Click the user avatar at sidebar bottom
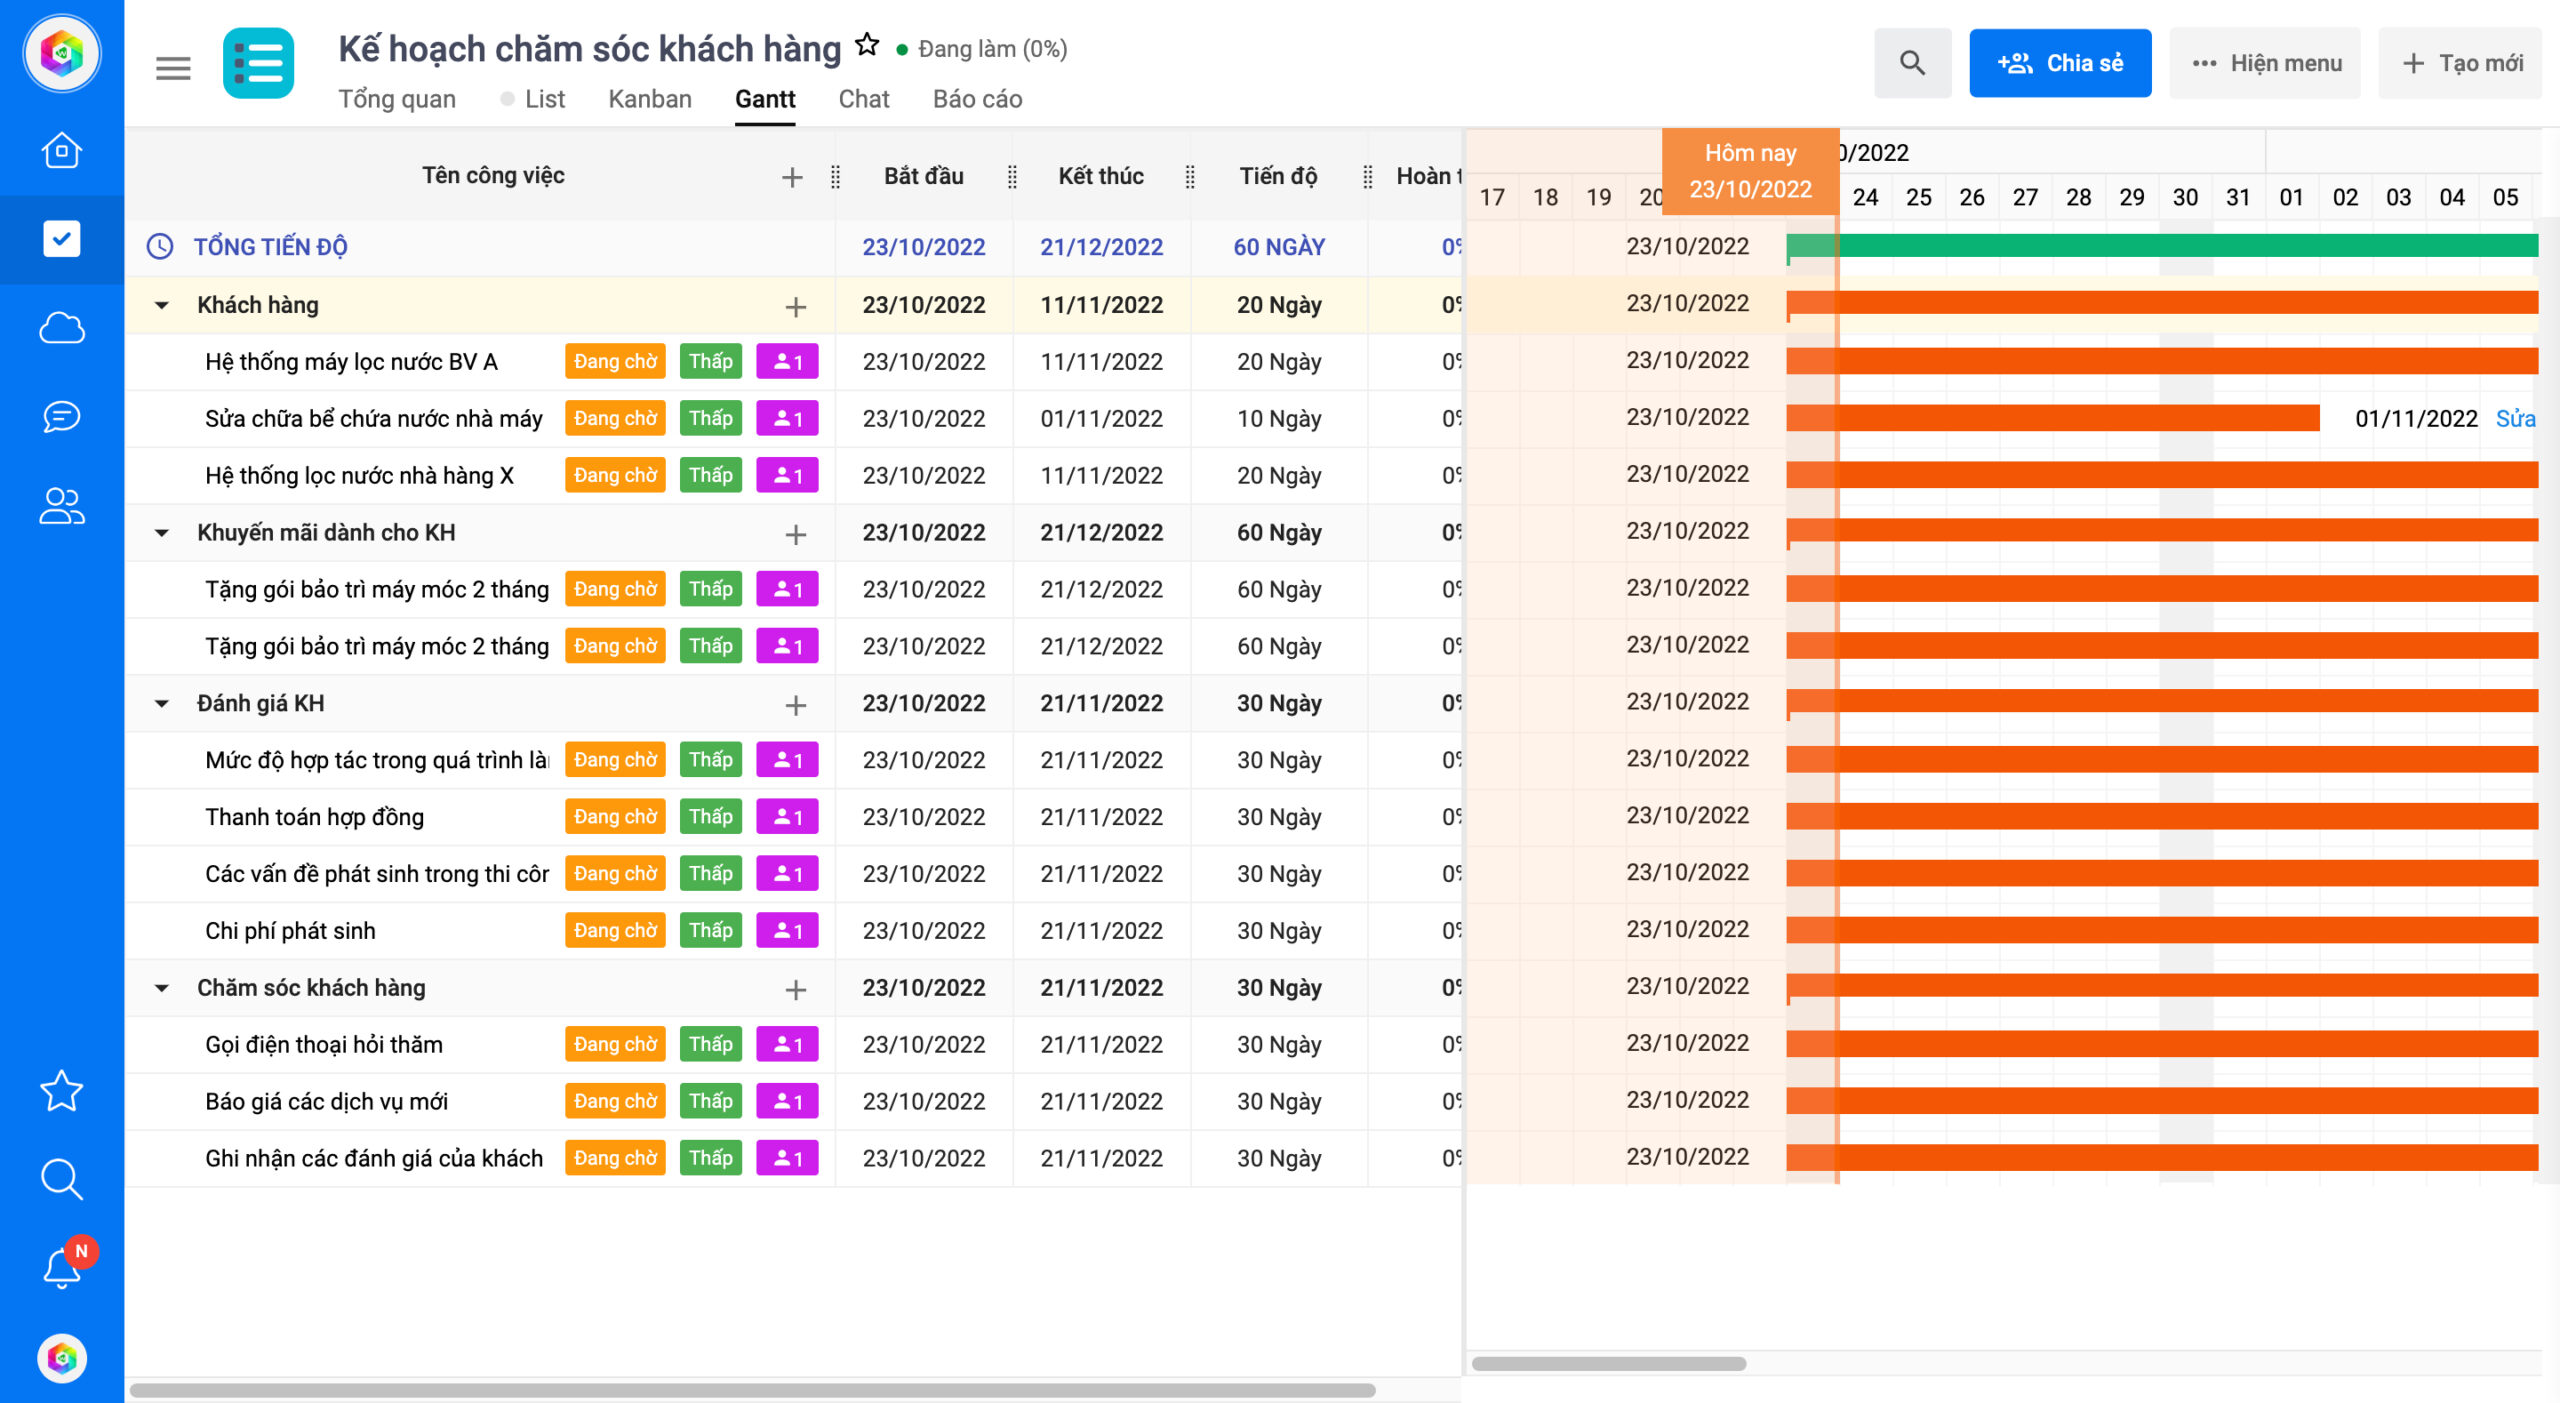The width and height of the screenshot is (2560, 1403). pos(61,1358)
